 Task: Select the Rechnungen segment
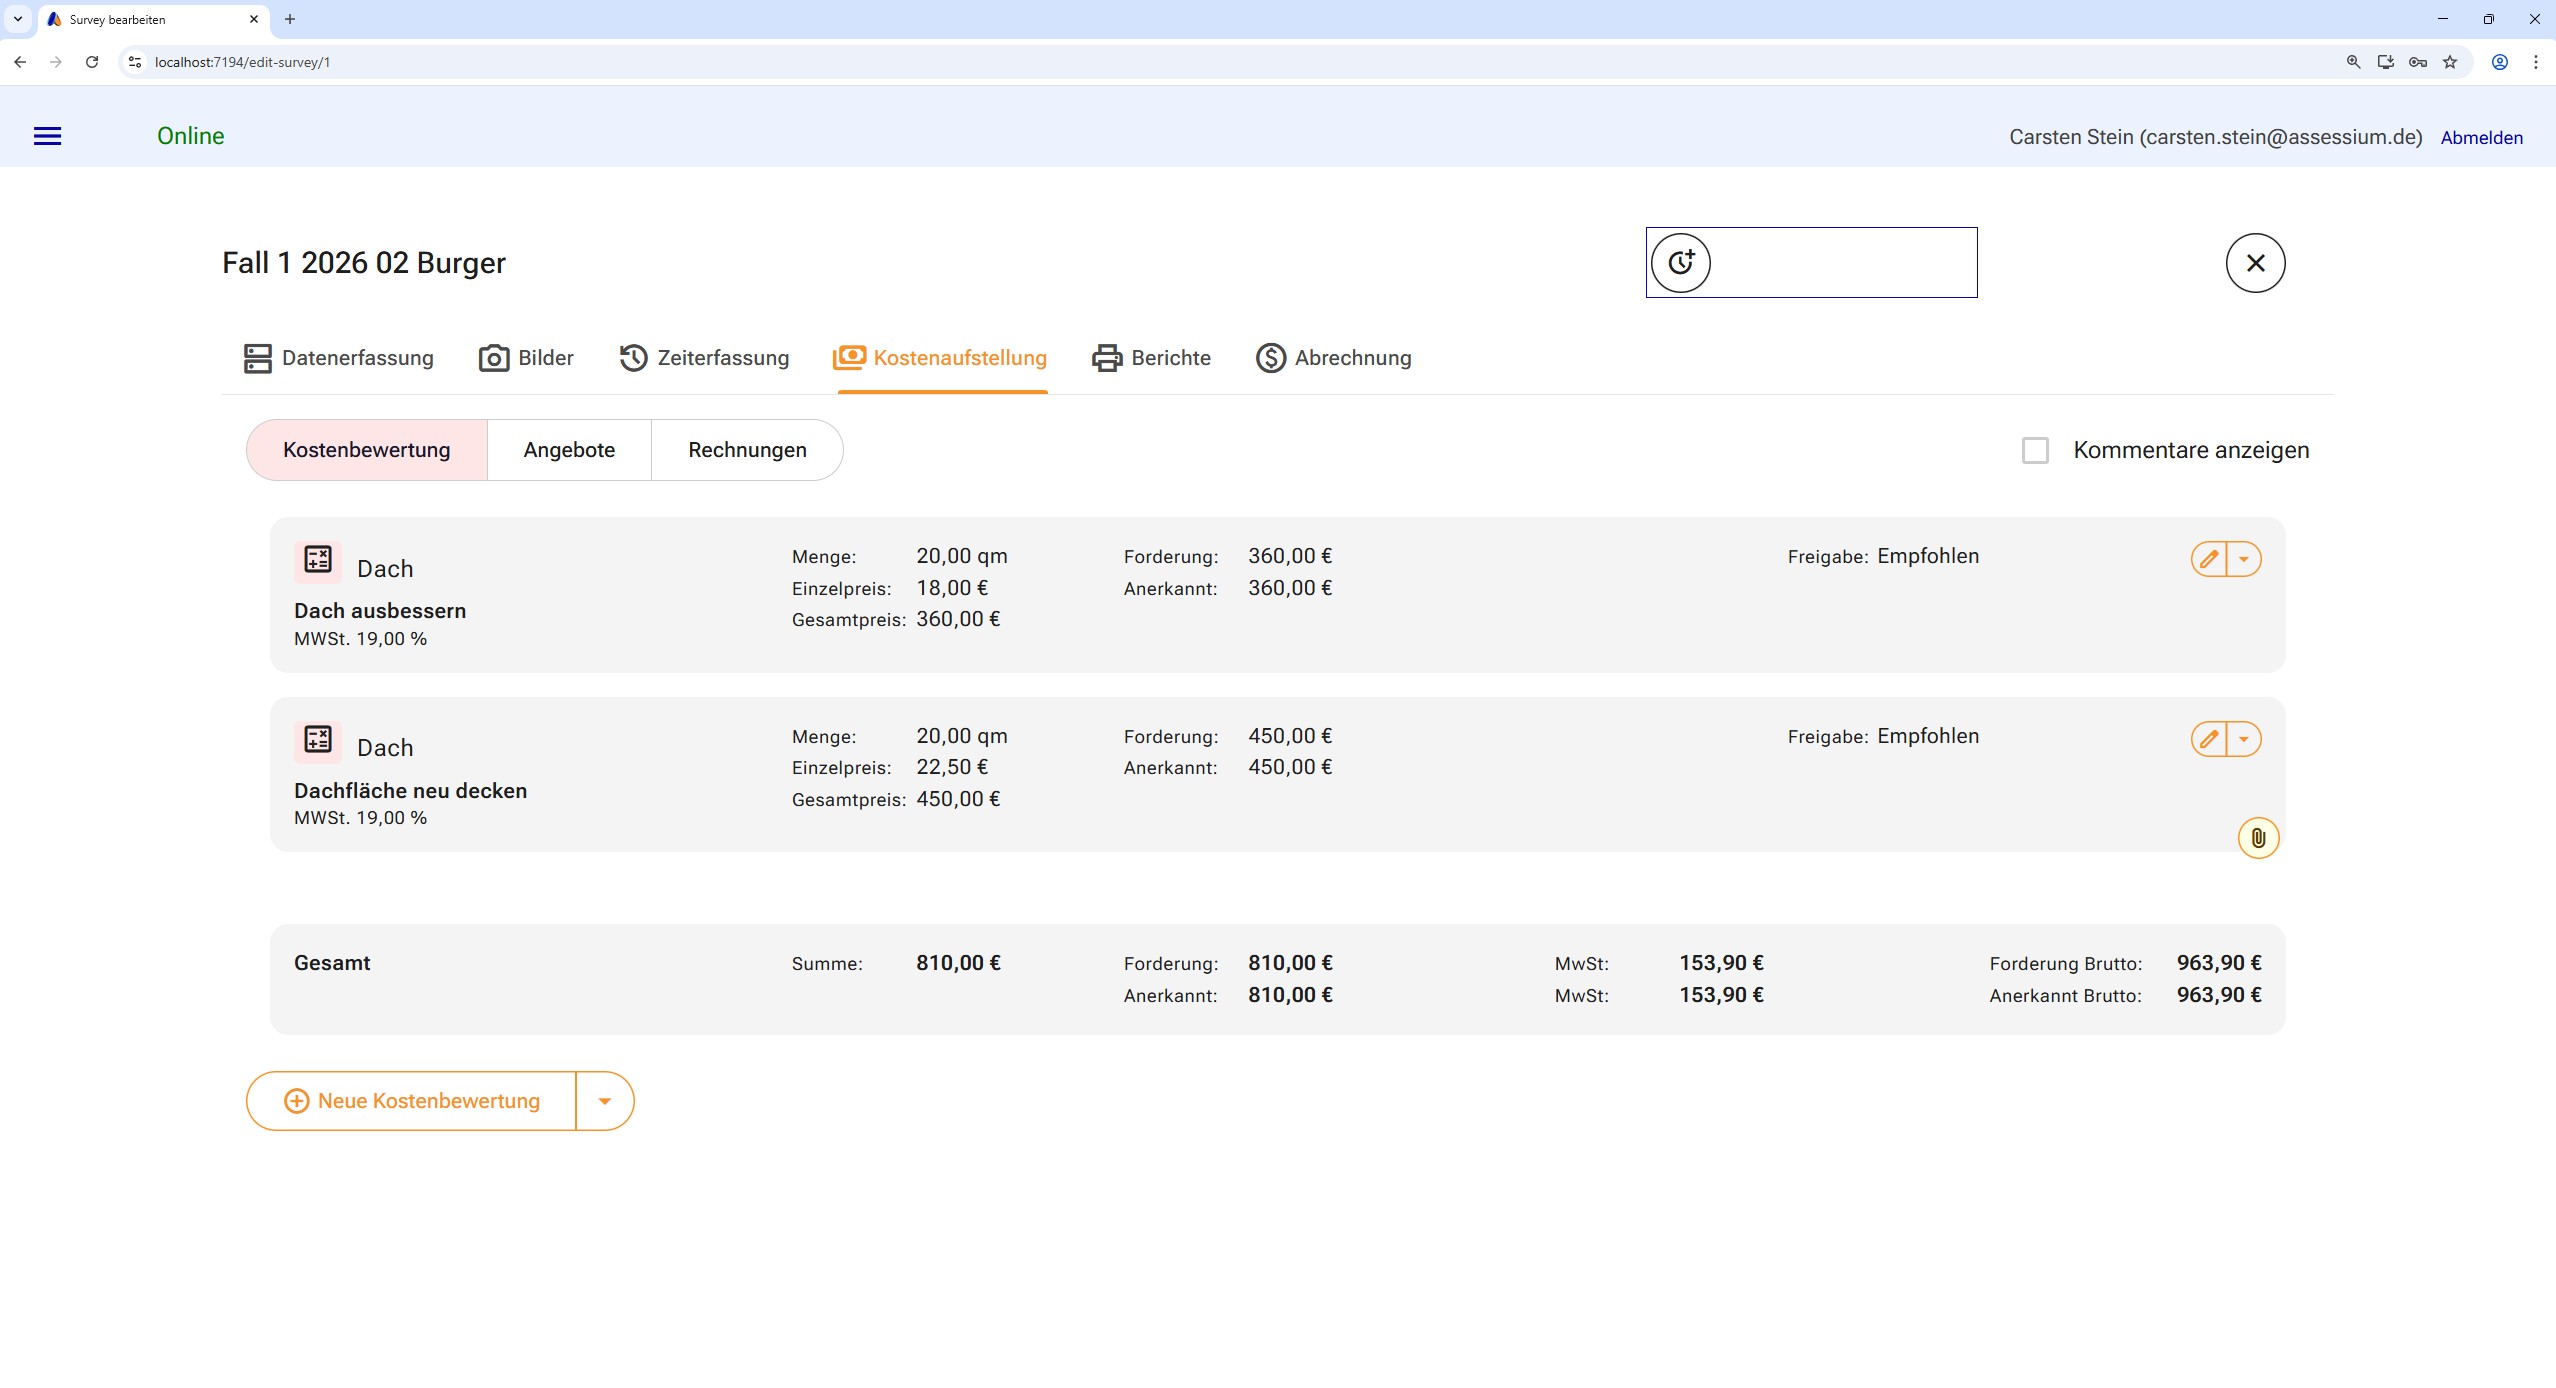[747, 450]
